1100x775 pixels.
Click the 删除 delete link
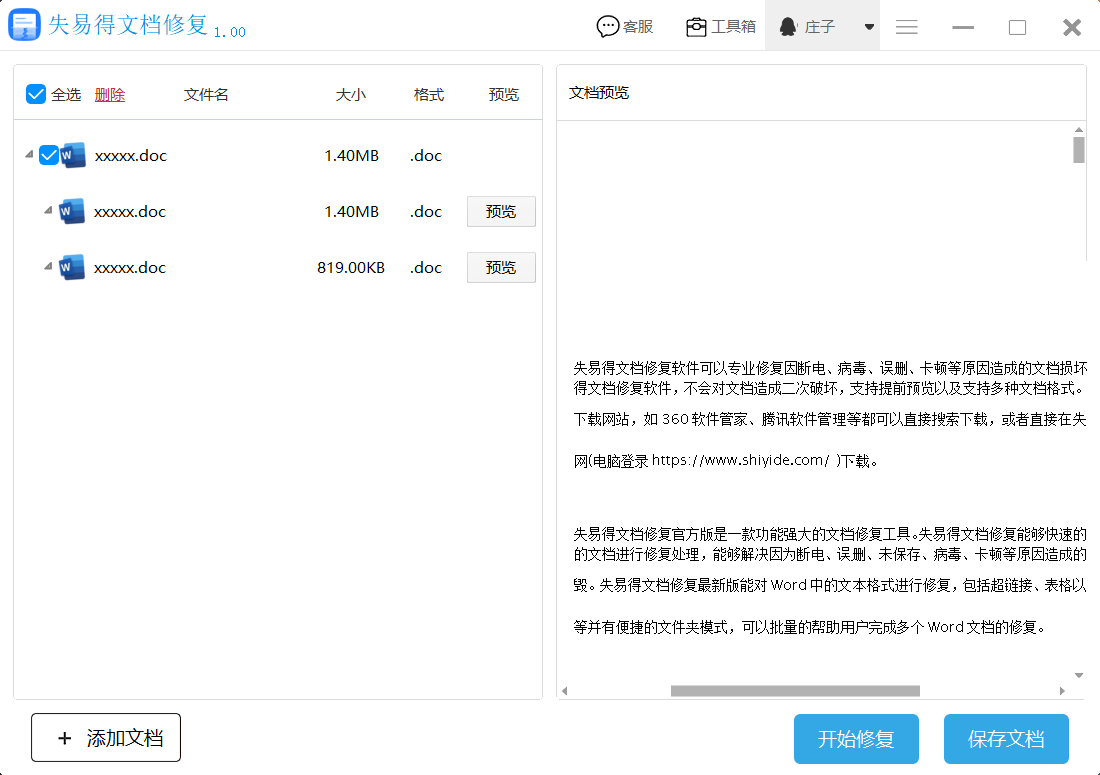[110, 94]
